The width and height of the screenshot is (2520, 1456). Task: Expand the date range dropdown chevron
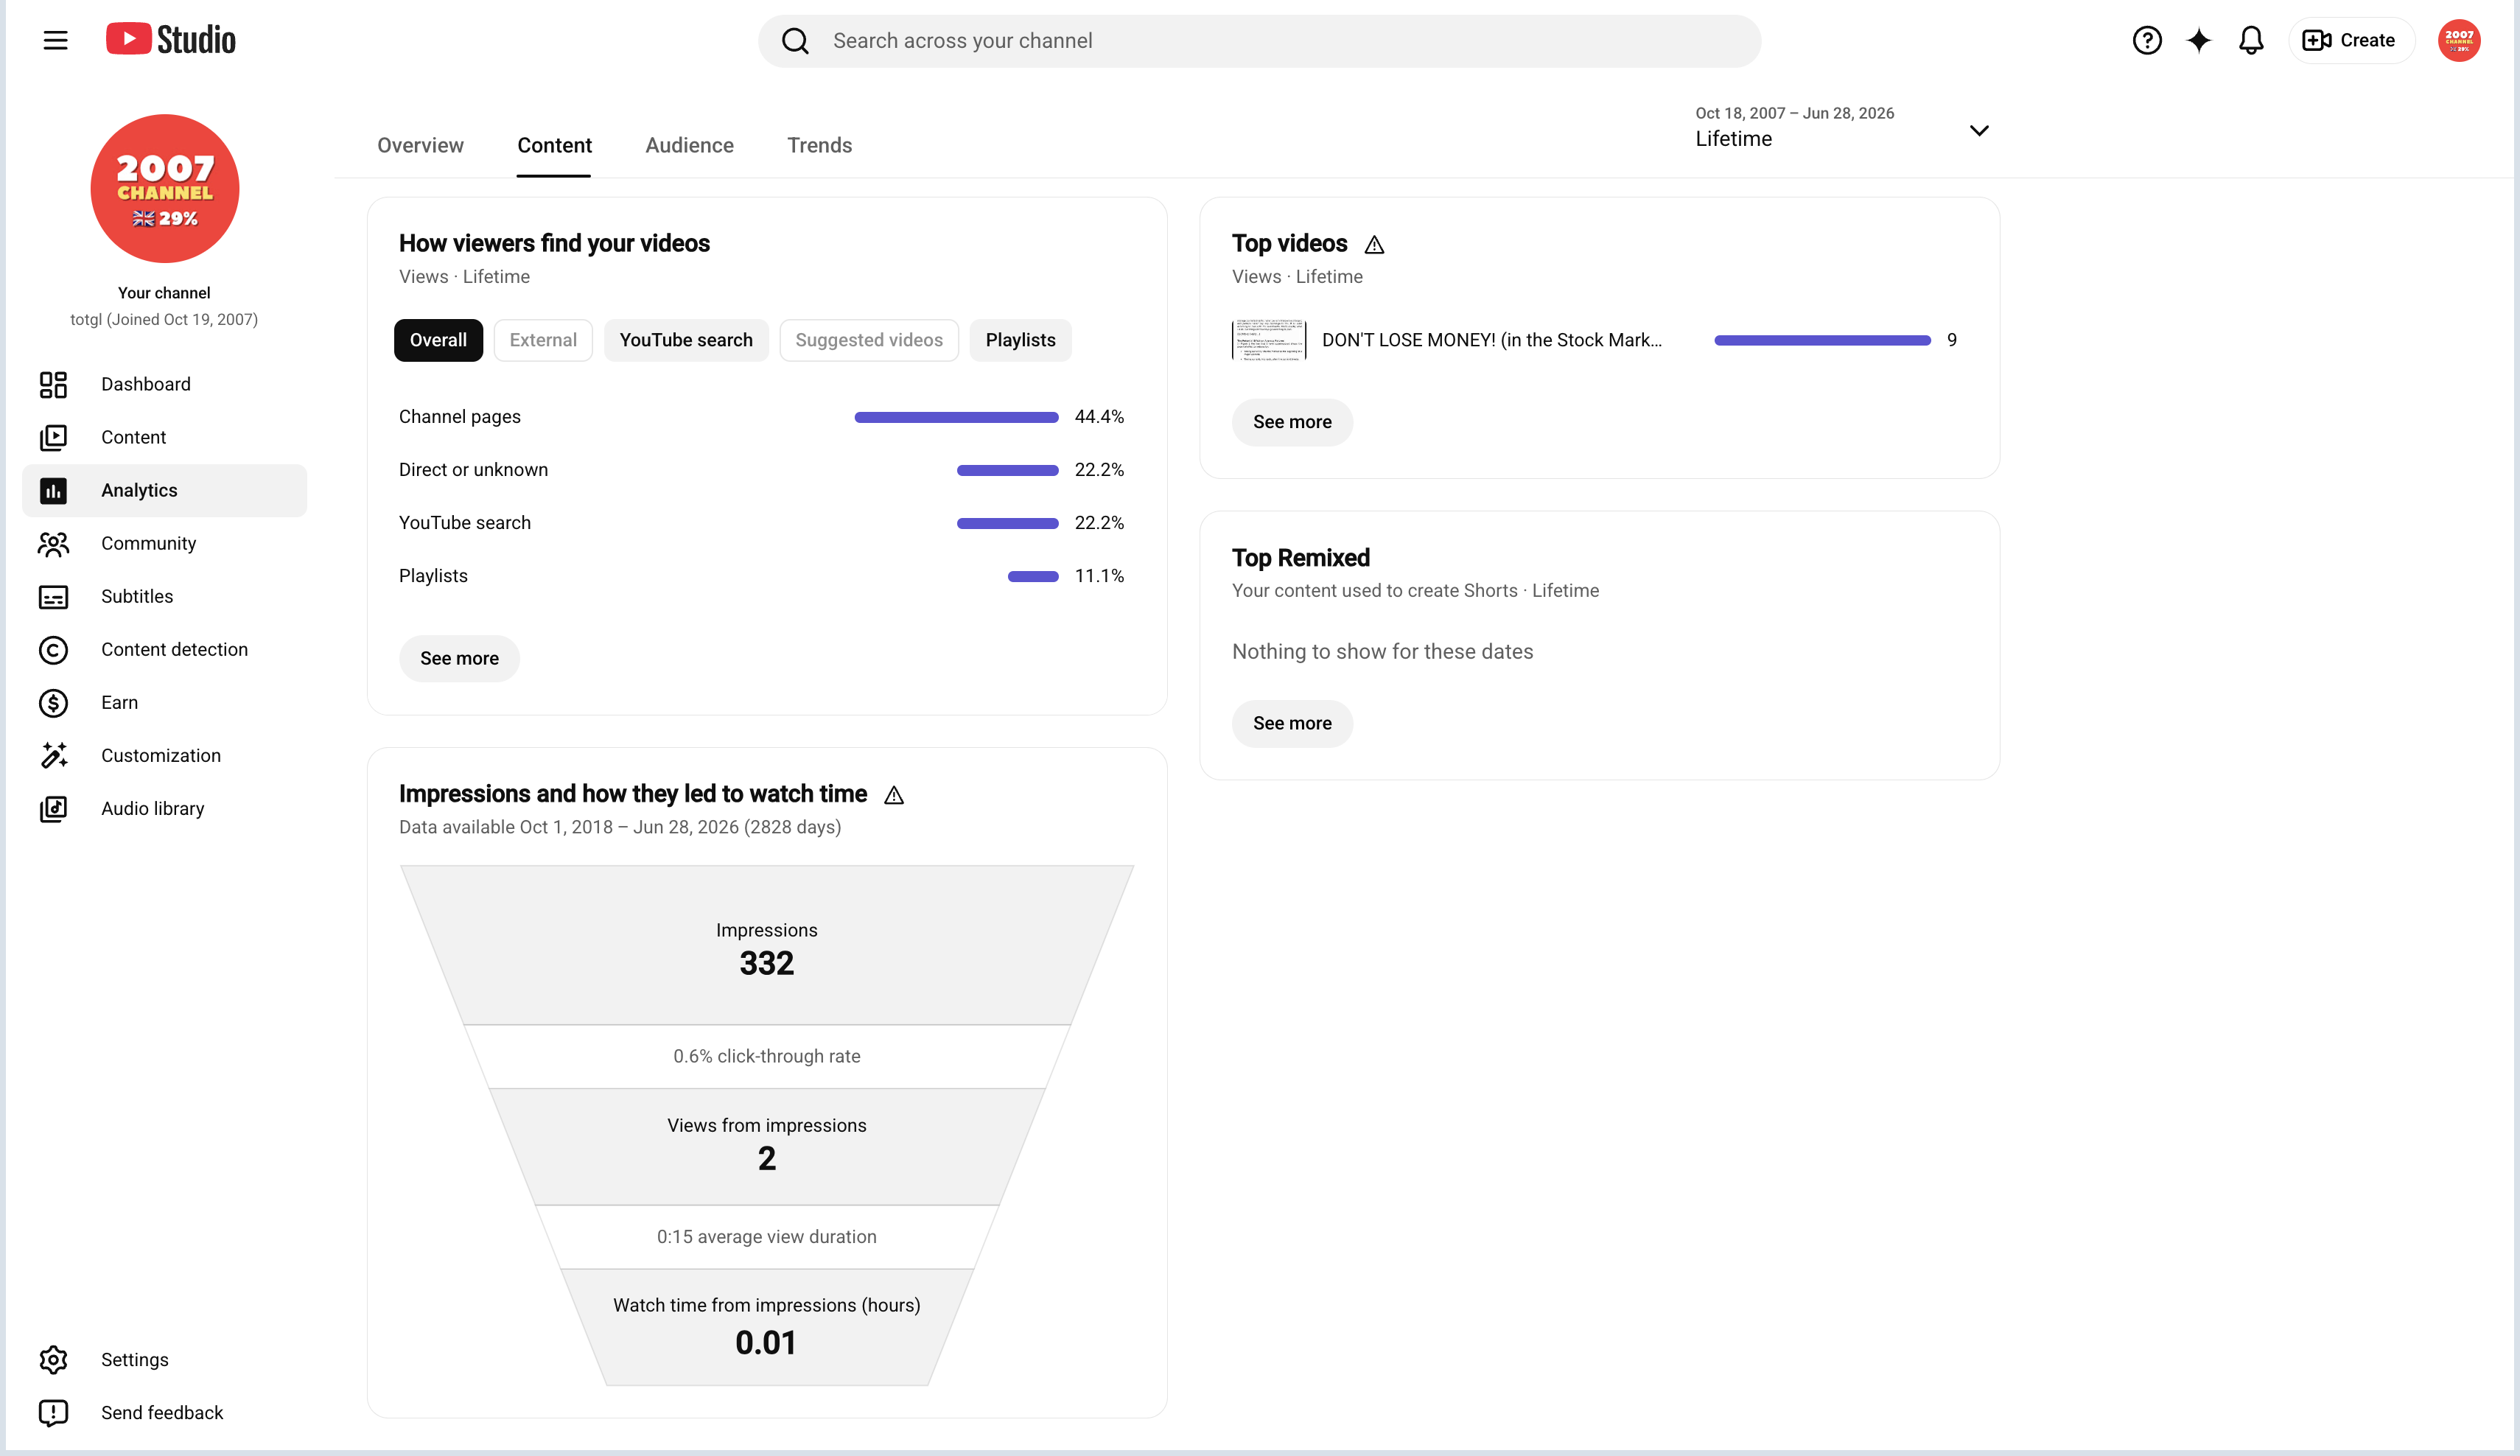pyautogui.click(x=1978, y=131)
